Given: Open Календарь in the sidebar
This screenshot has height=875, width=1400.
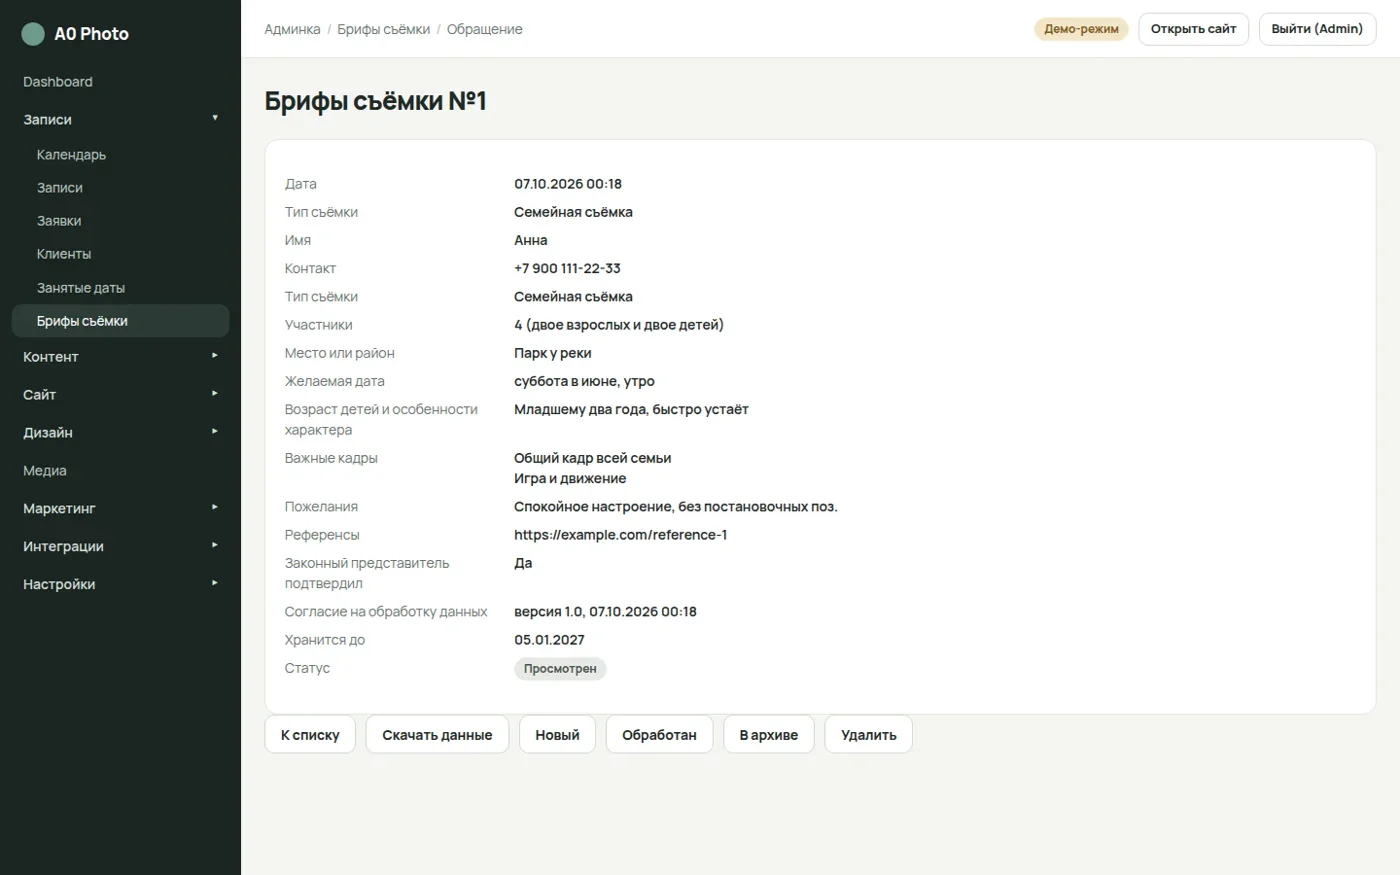Looking at the screenshot, I should 71,155.
